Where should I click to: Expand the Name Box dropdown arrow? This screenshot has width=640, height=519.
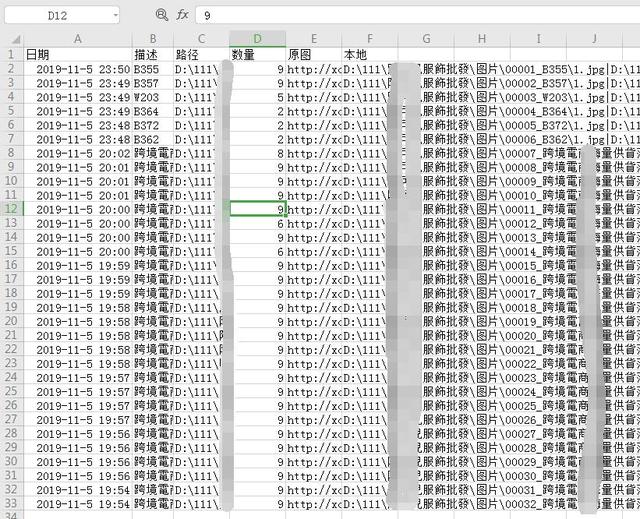(x=116, y=16)
